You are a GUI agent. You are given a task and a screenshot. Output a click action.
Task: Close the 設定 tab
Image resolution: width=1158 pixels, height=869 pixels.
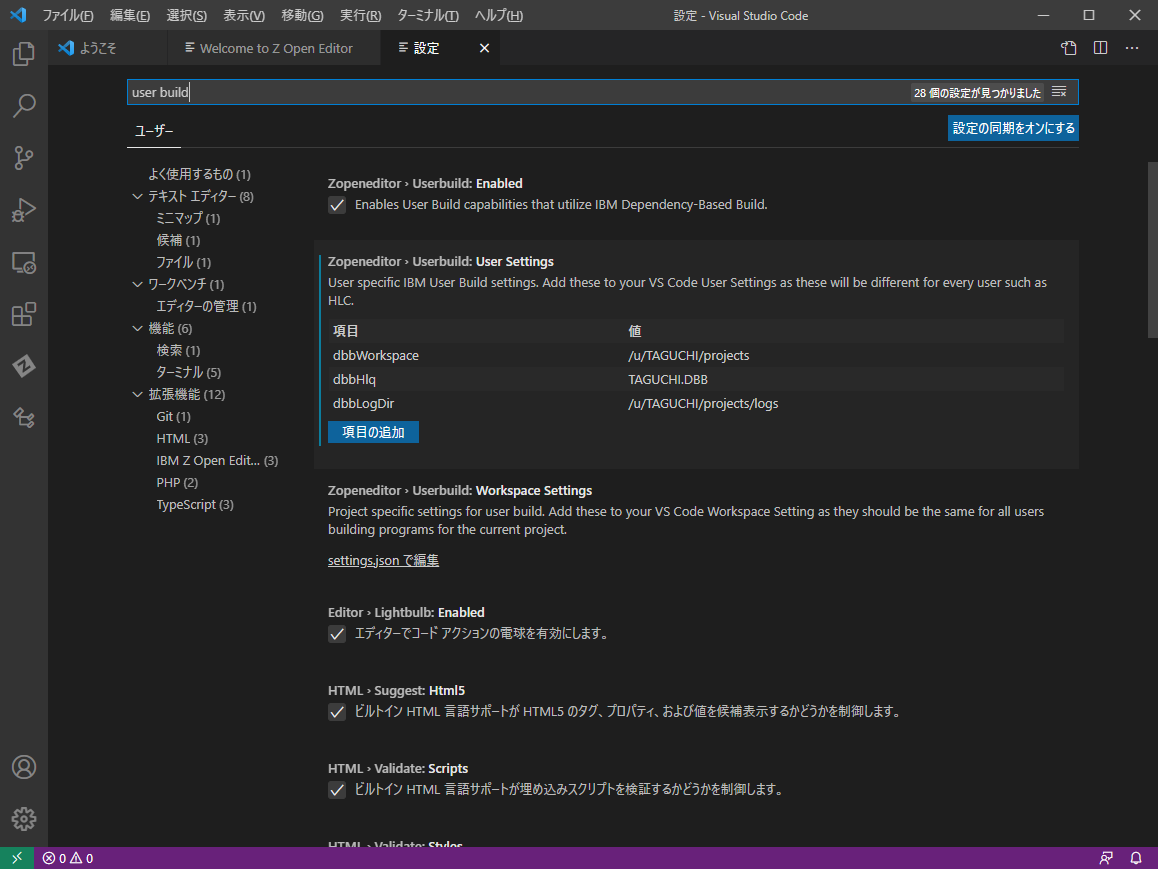[484, 48]
